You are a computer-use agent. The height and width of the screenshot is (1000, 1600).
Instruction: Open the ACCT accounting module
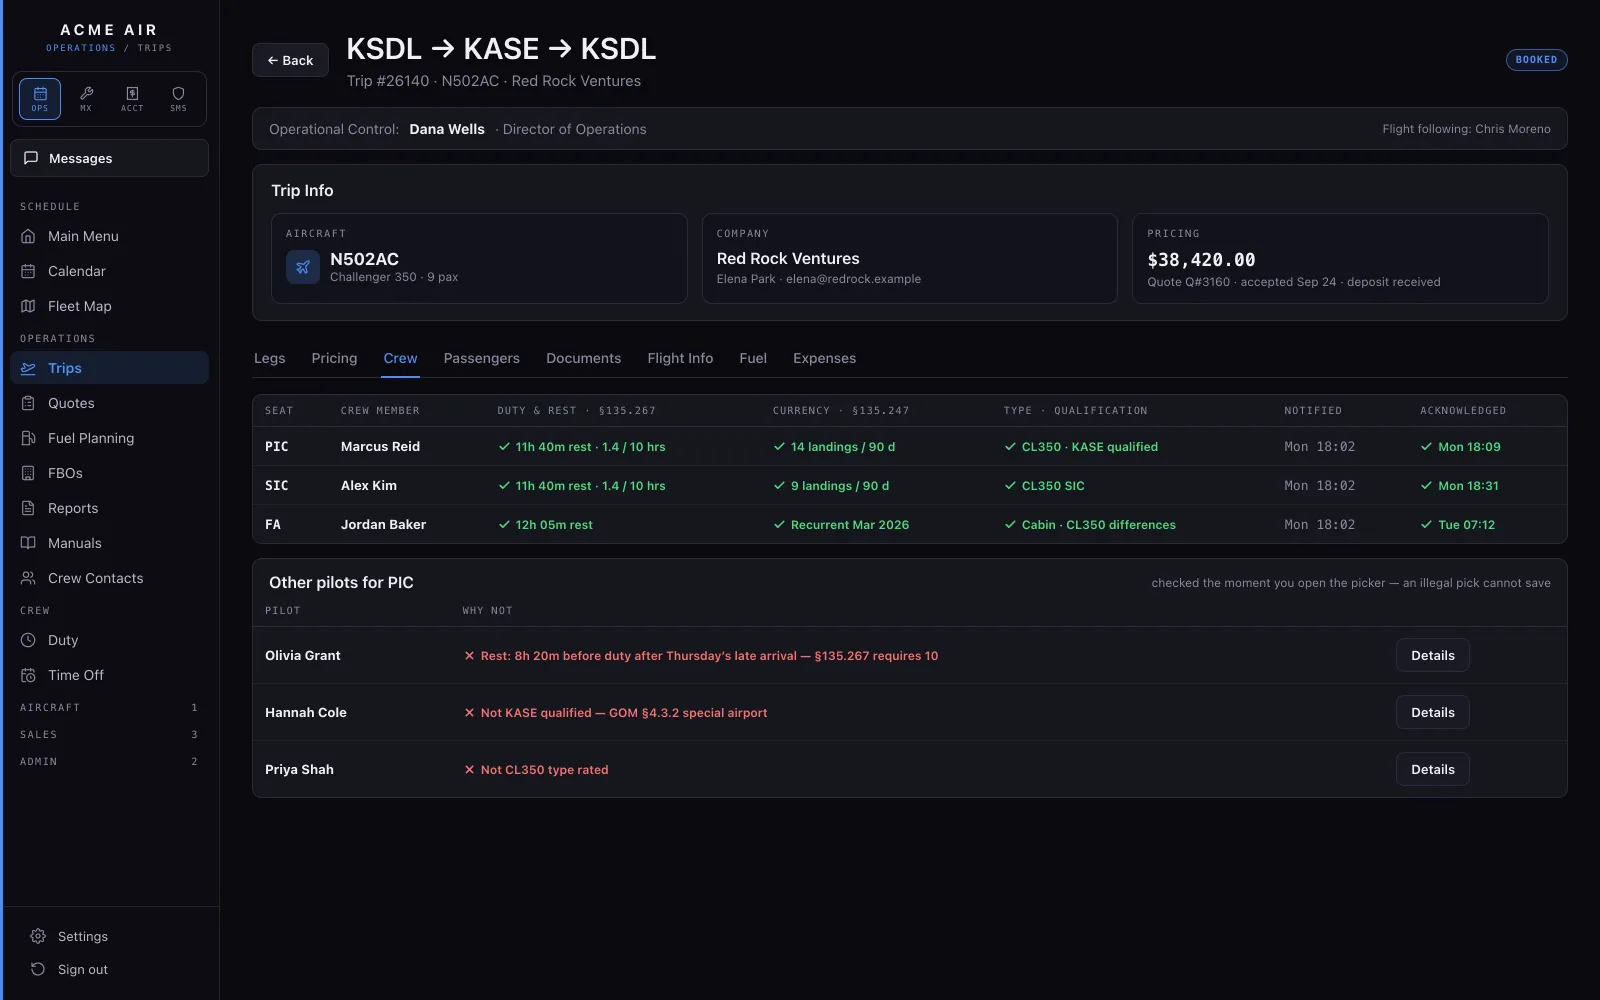[x=132, y=99]
